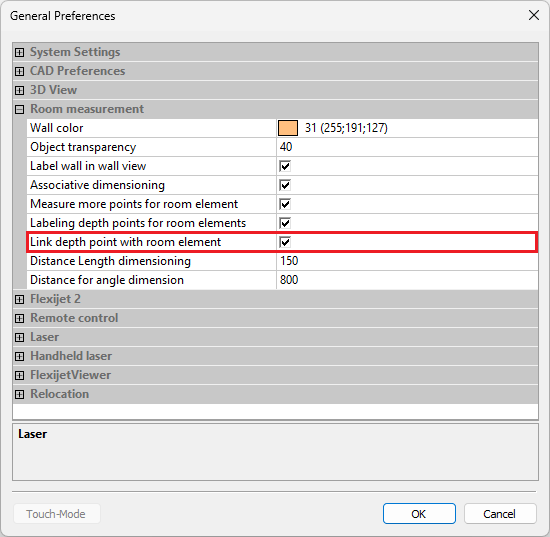The width and height of the screenshot is (550, 537).
Task: Expand the Flexijet 2 section
Action: (20, 300)
